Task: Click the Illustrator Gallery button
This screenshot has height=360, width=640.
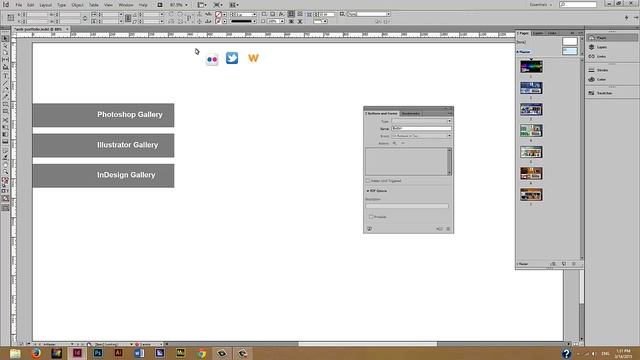Action: click(103, 145)
